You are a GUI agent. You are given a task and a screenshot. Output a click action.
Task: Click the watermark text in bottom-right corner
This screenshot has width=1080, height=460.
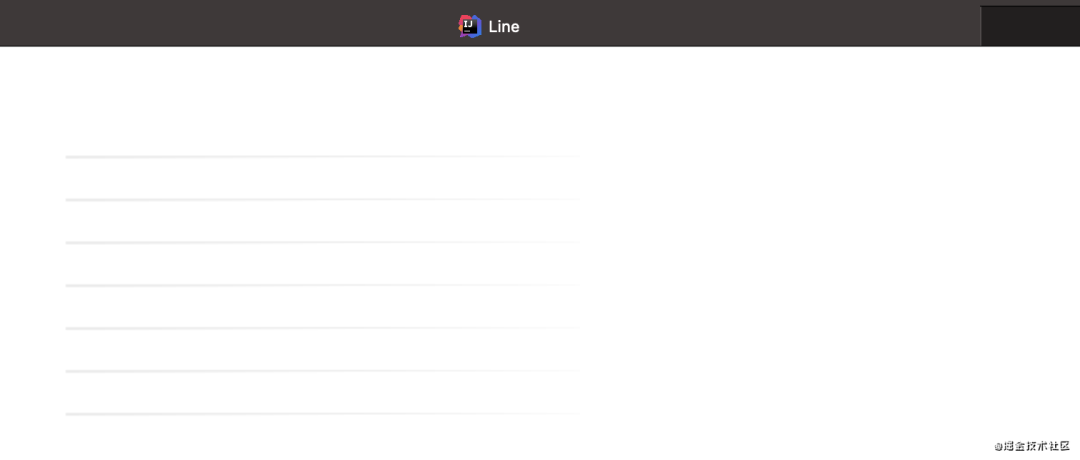pos(1032,446)
